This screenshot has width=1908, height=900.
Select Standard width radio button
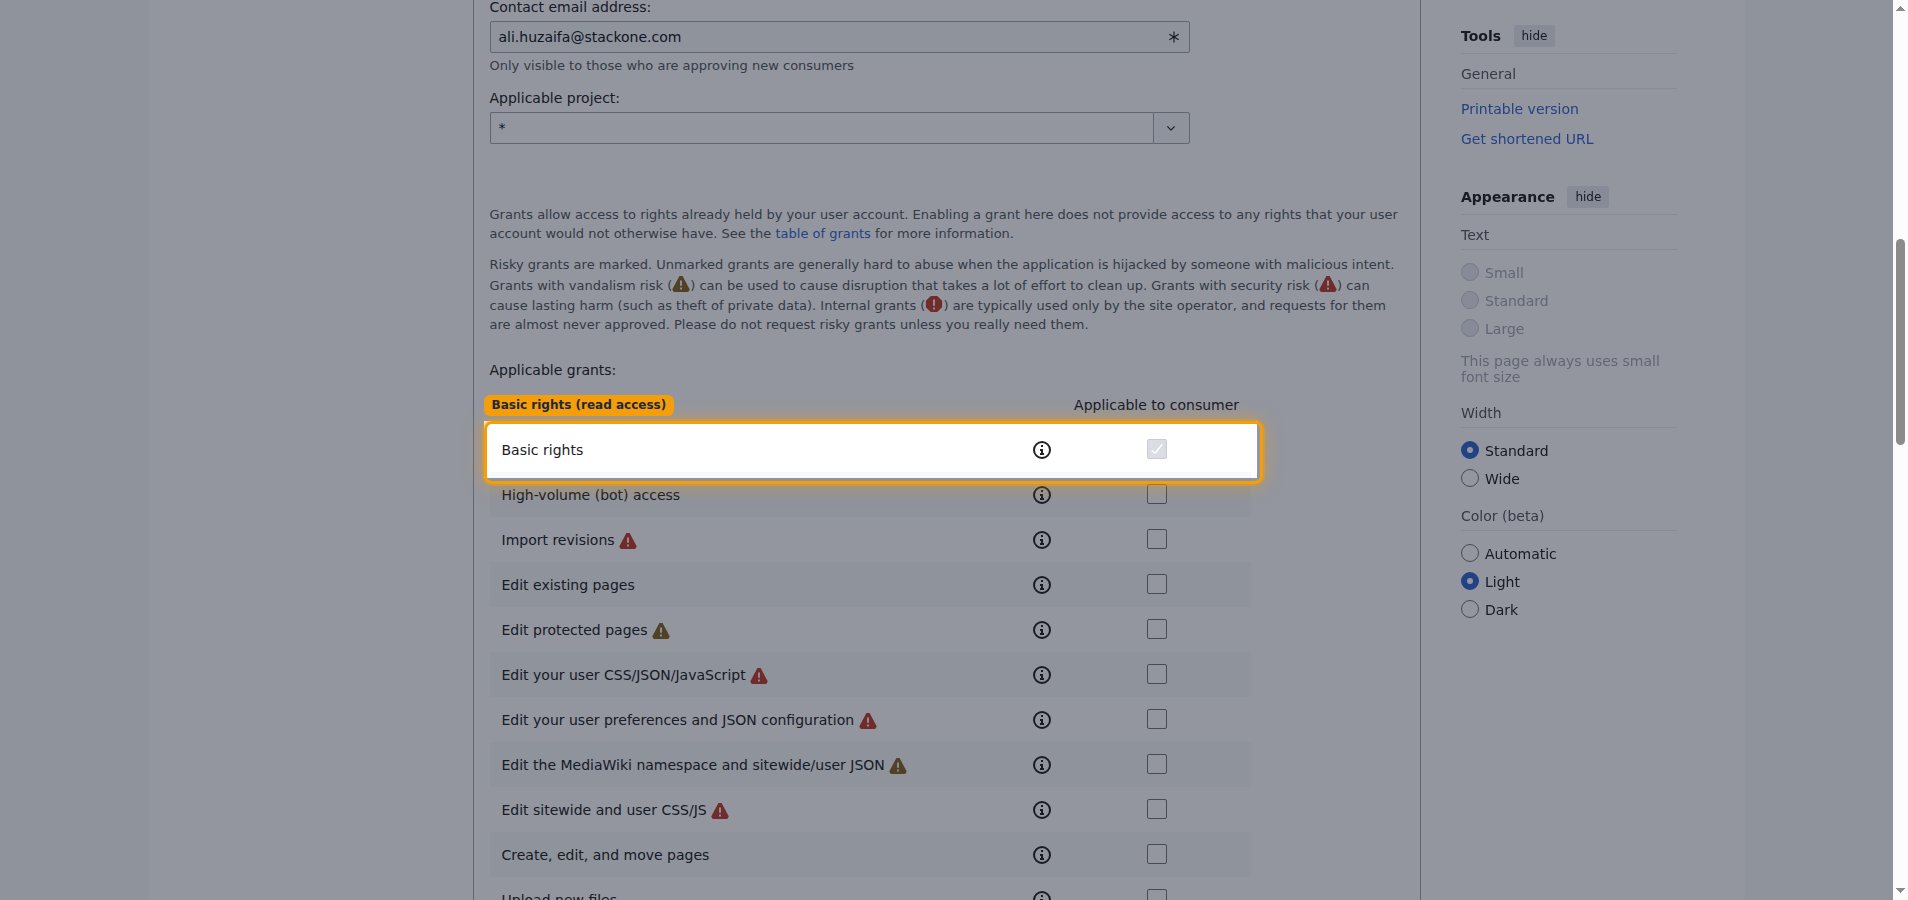pos(1470,450)
